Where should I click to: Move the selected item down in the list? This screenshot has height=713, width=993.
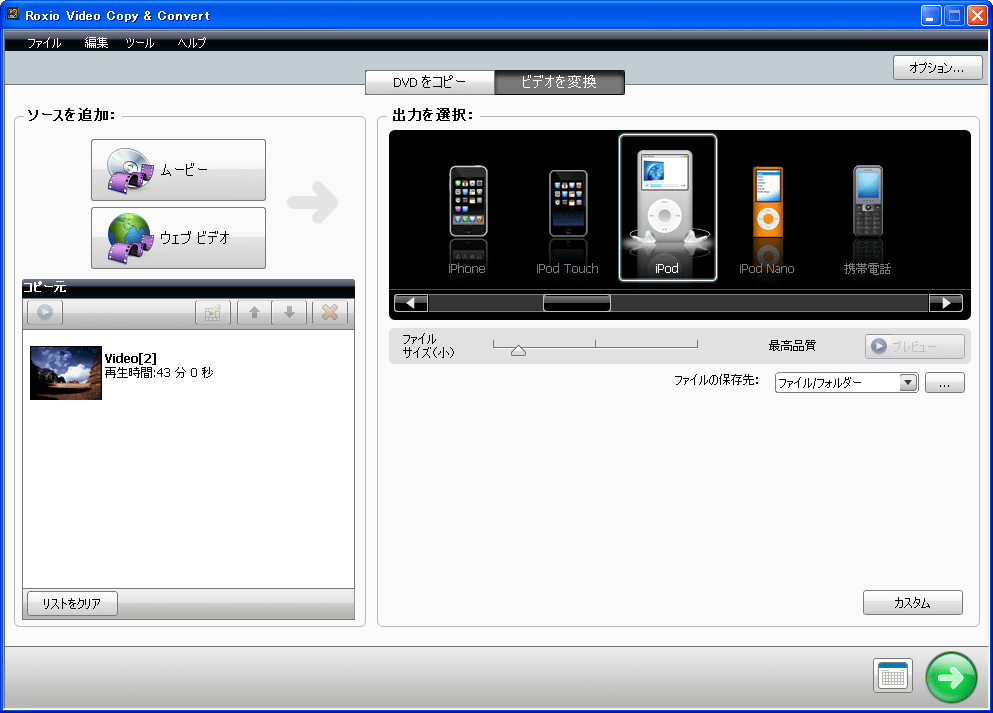[289, 312]
